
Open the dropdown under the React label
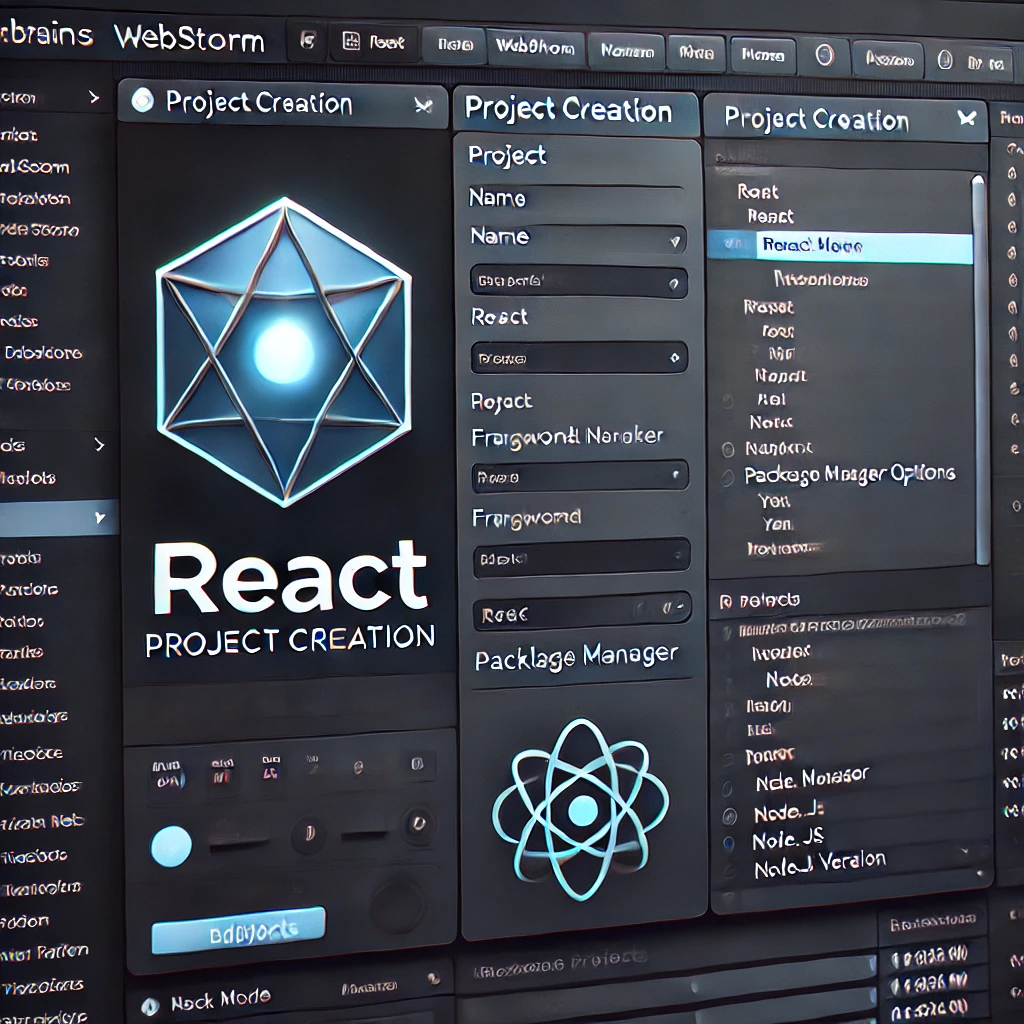click(579, 358)
